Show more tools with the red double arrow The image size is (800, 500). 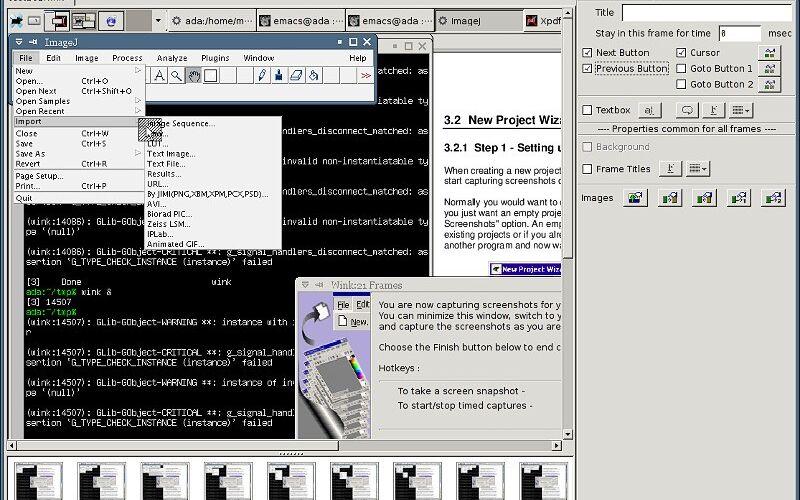365,76
